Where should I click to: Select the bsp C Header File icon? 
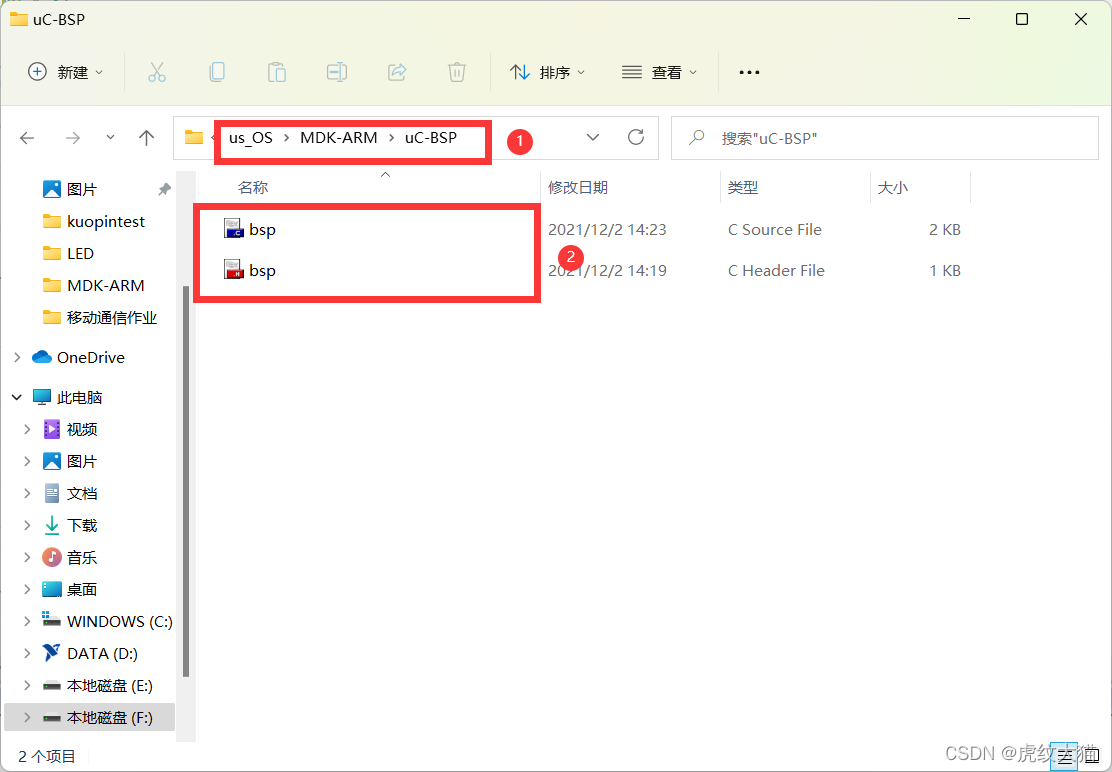point(234,269)
